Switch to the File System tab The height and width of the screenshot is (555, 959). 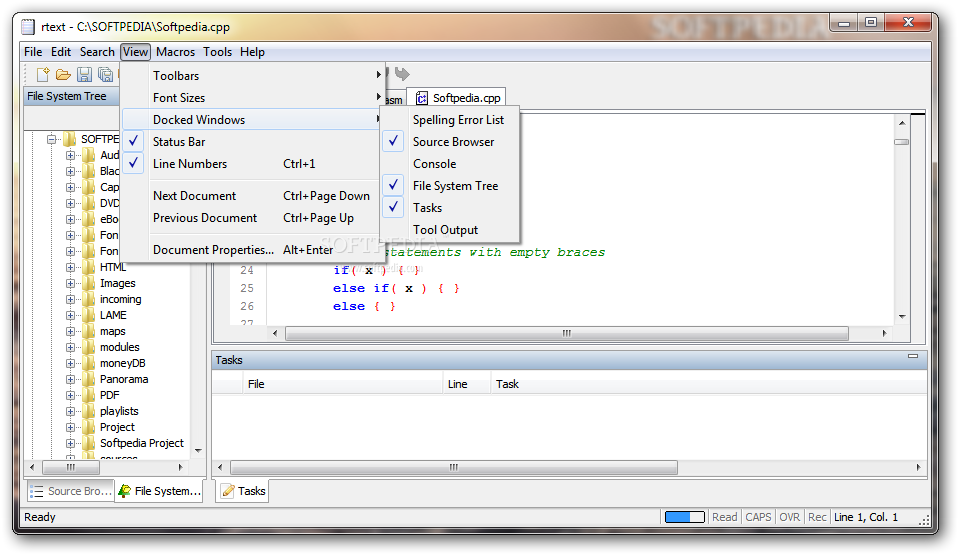coord(160,491)
